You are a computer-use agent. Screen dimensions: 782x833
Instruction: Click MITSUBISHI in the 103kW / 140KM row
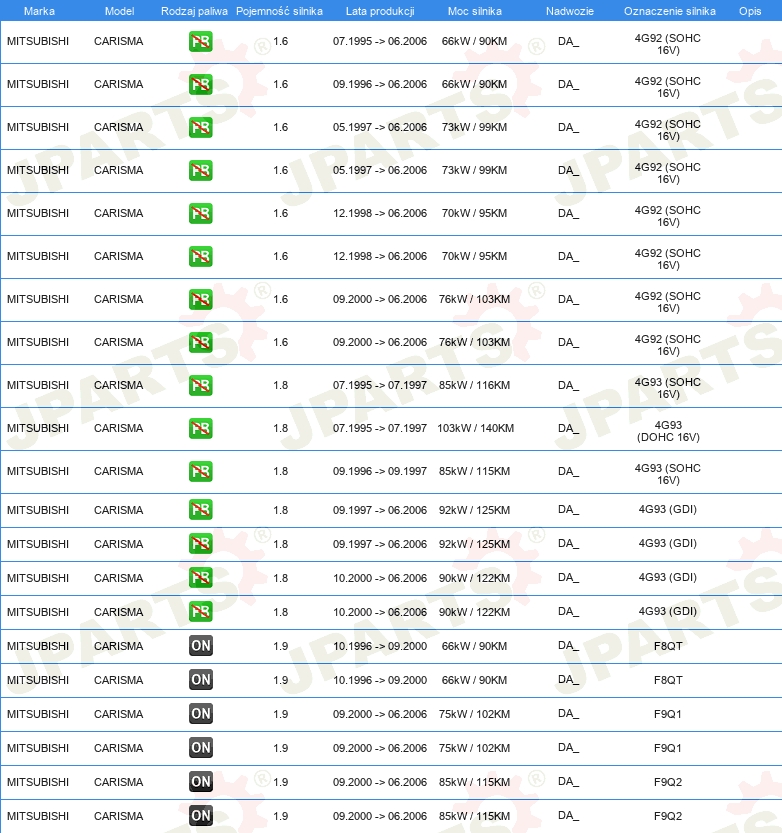click(38, 429)
